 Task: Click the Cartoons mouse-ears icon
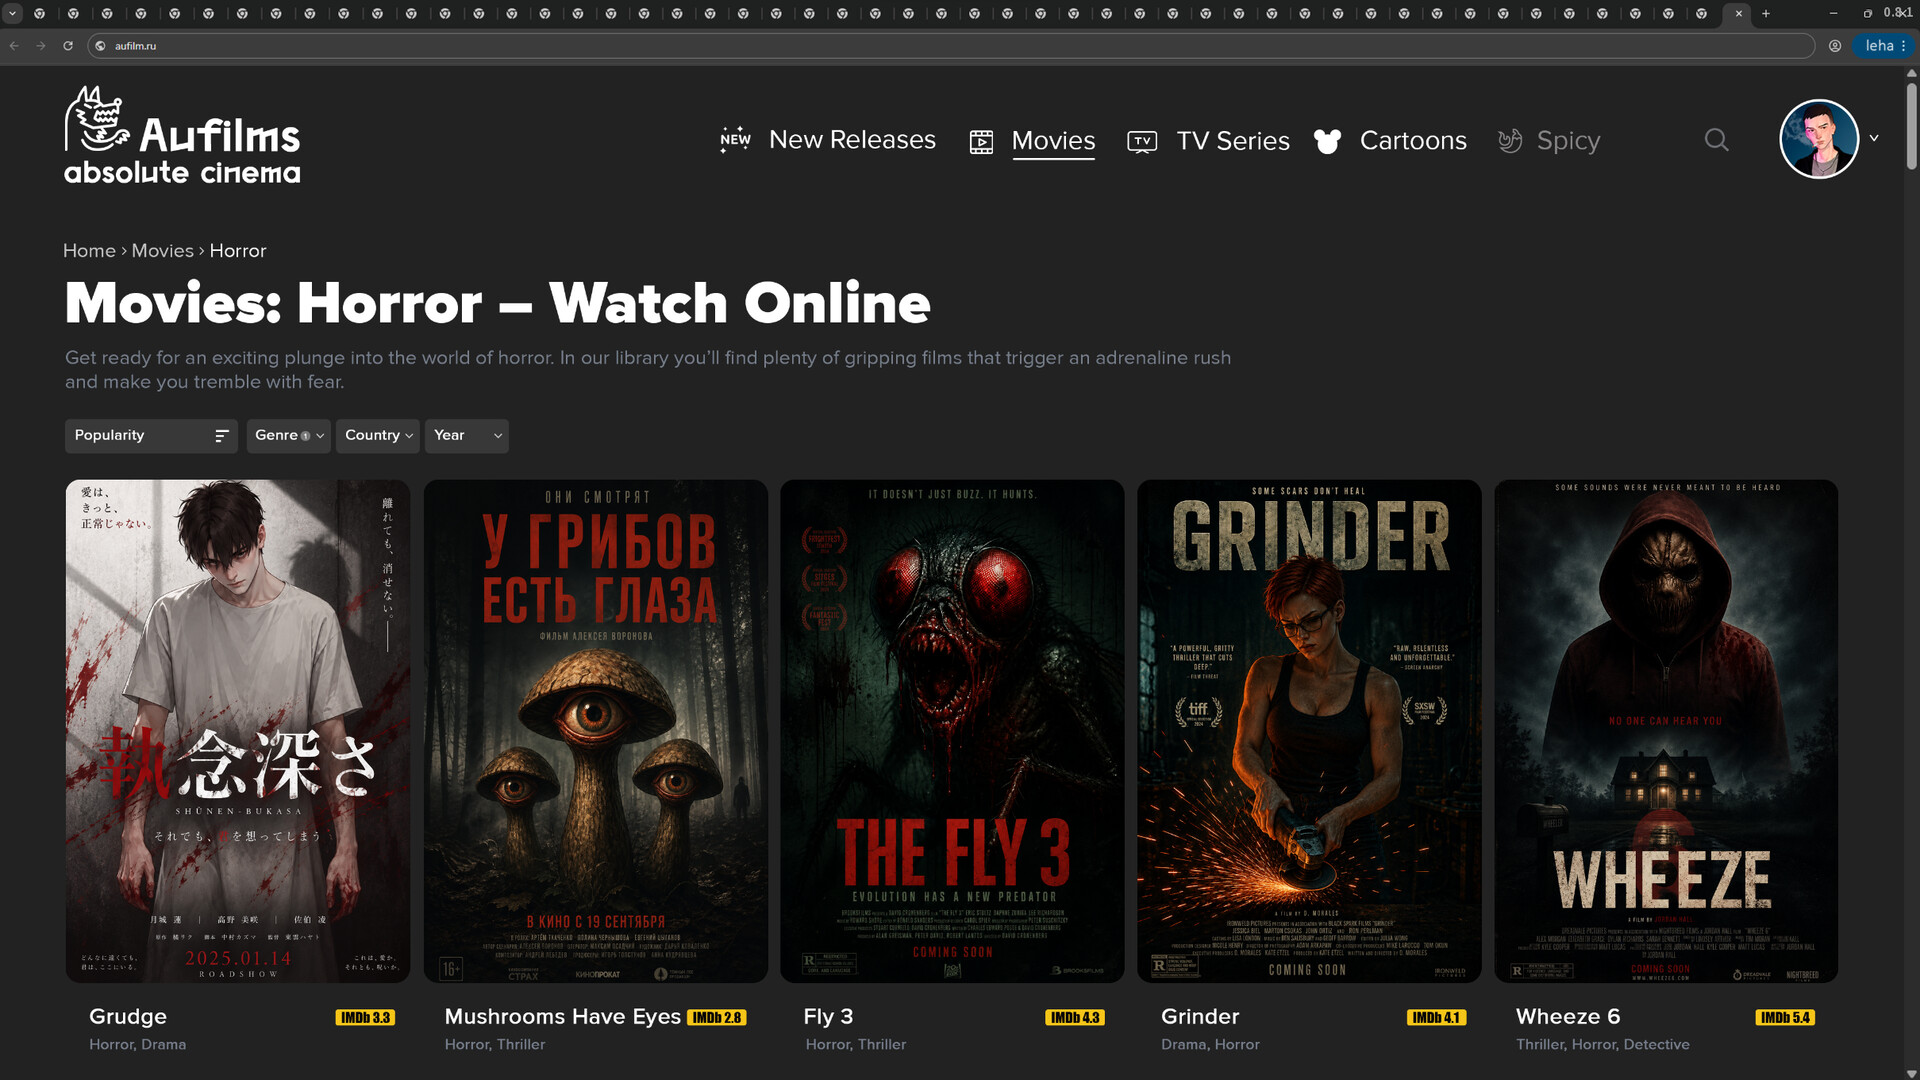(x=1327, y=142)
